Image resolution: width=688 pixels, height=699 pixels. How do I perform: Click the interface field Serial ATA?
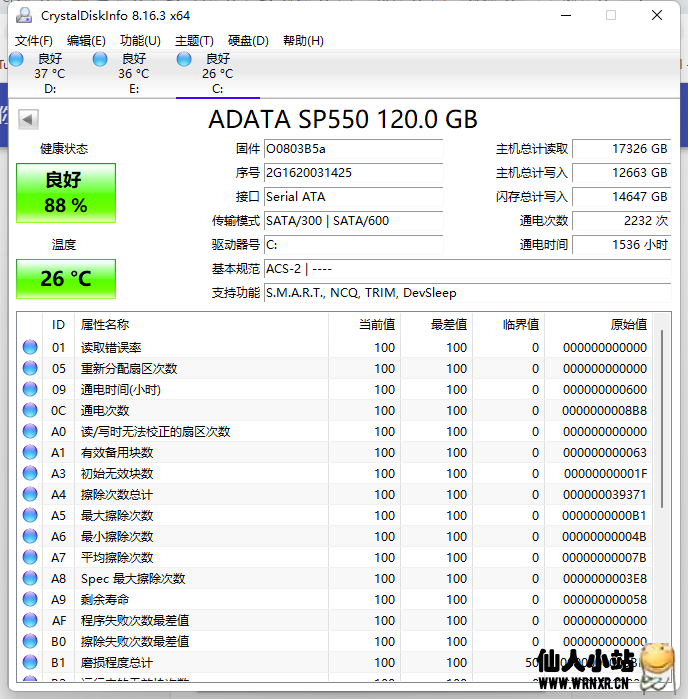coord(353,197)
